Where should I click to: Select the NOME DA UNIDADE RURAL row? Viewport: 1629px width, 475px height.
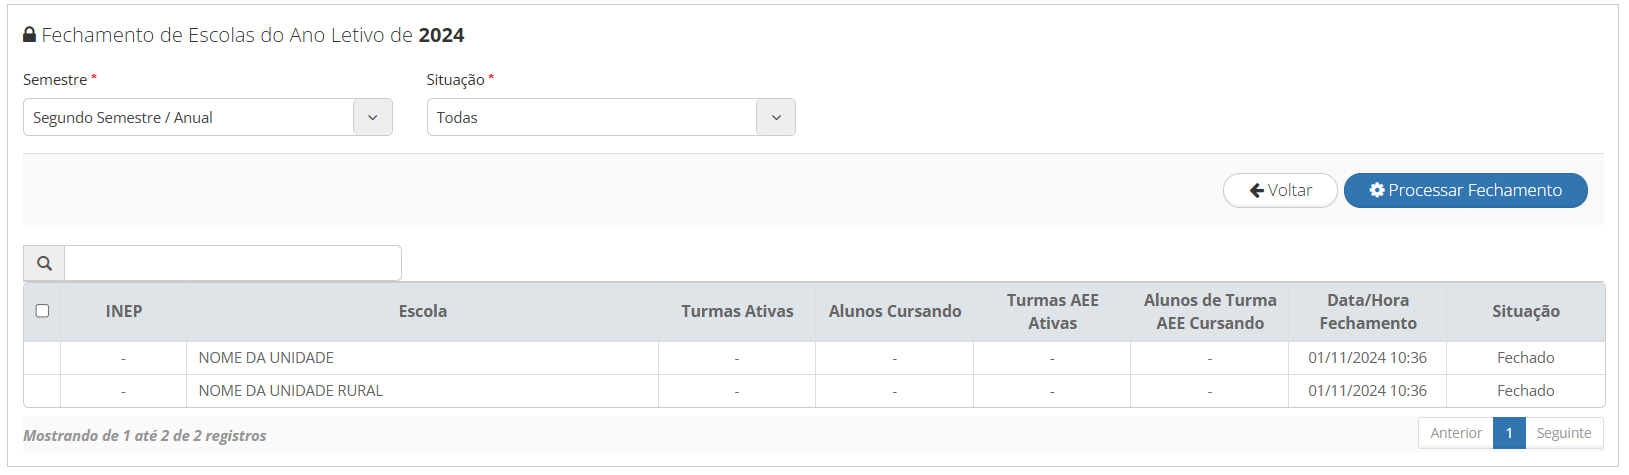tap(291, 391)
